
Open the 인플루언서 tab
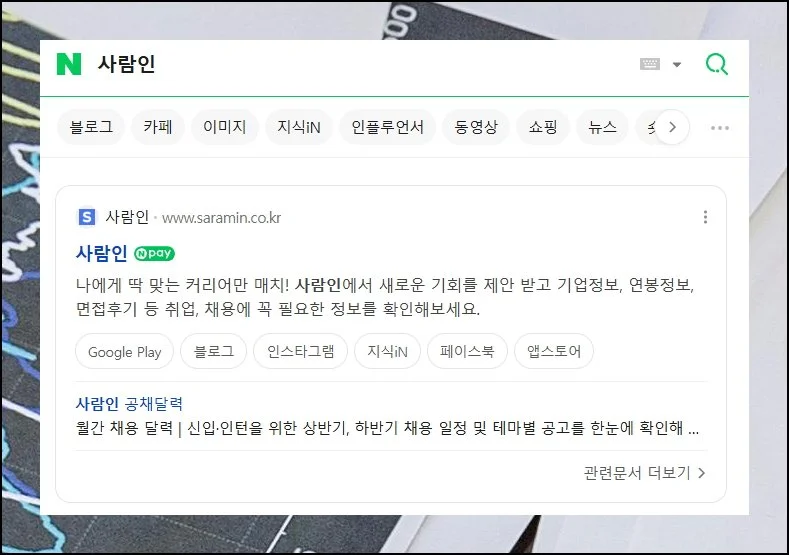[387, 127]
